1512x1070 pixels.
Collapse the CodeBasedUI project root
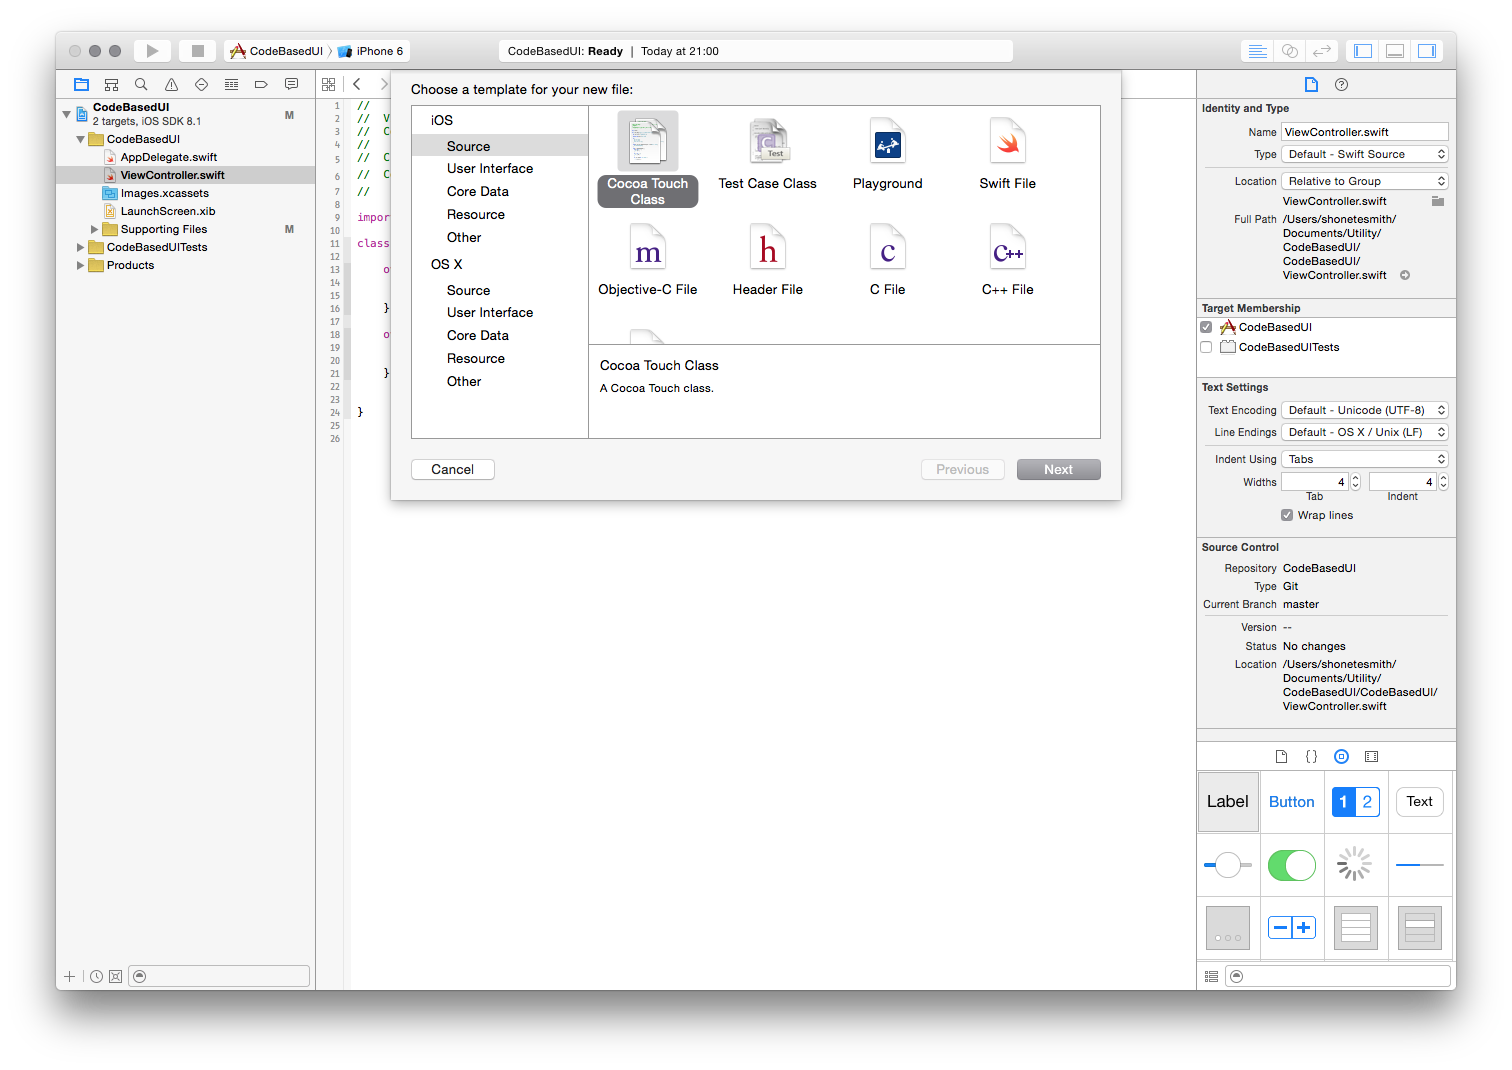[67, 114]
